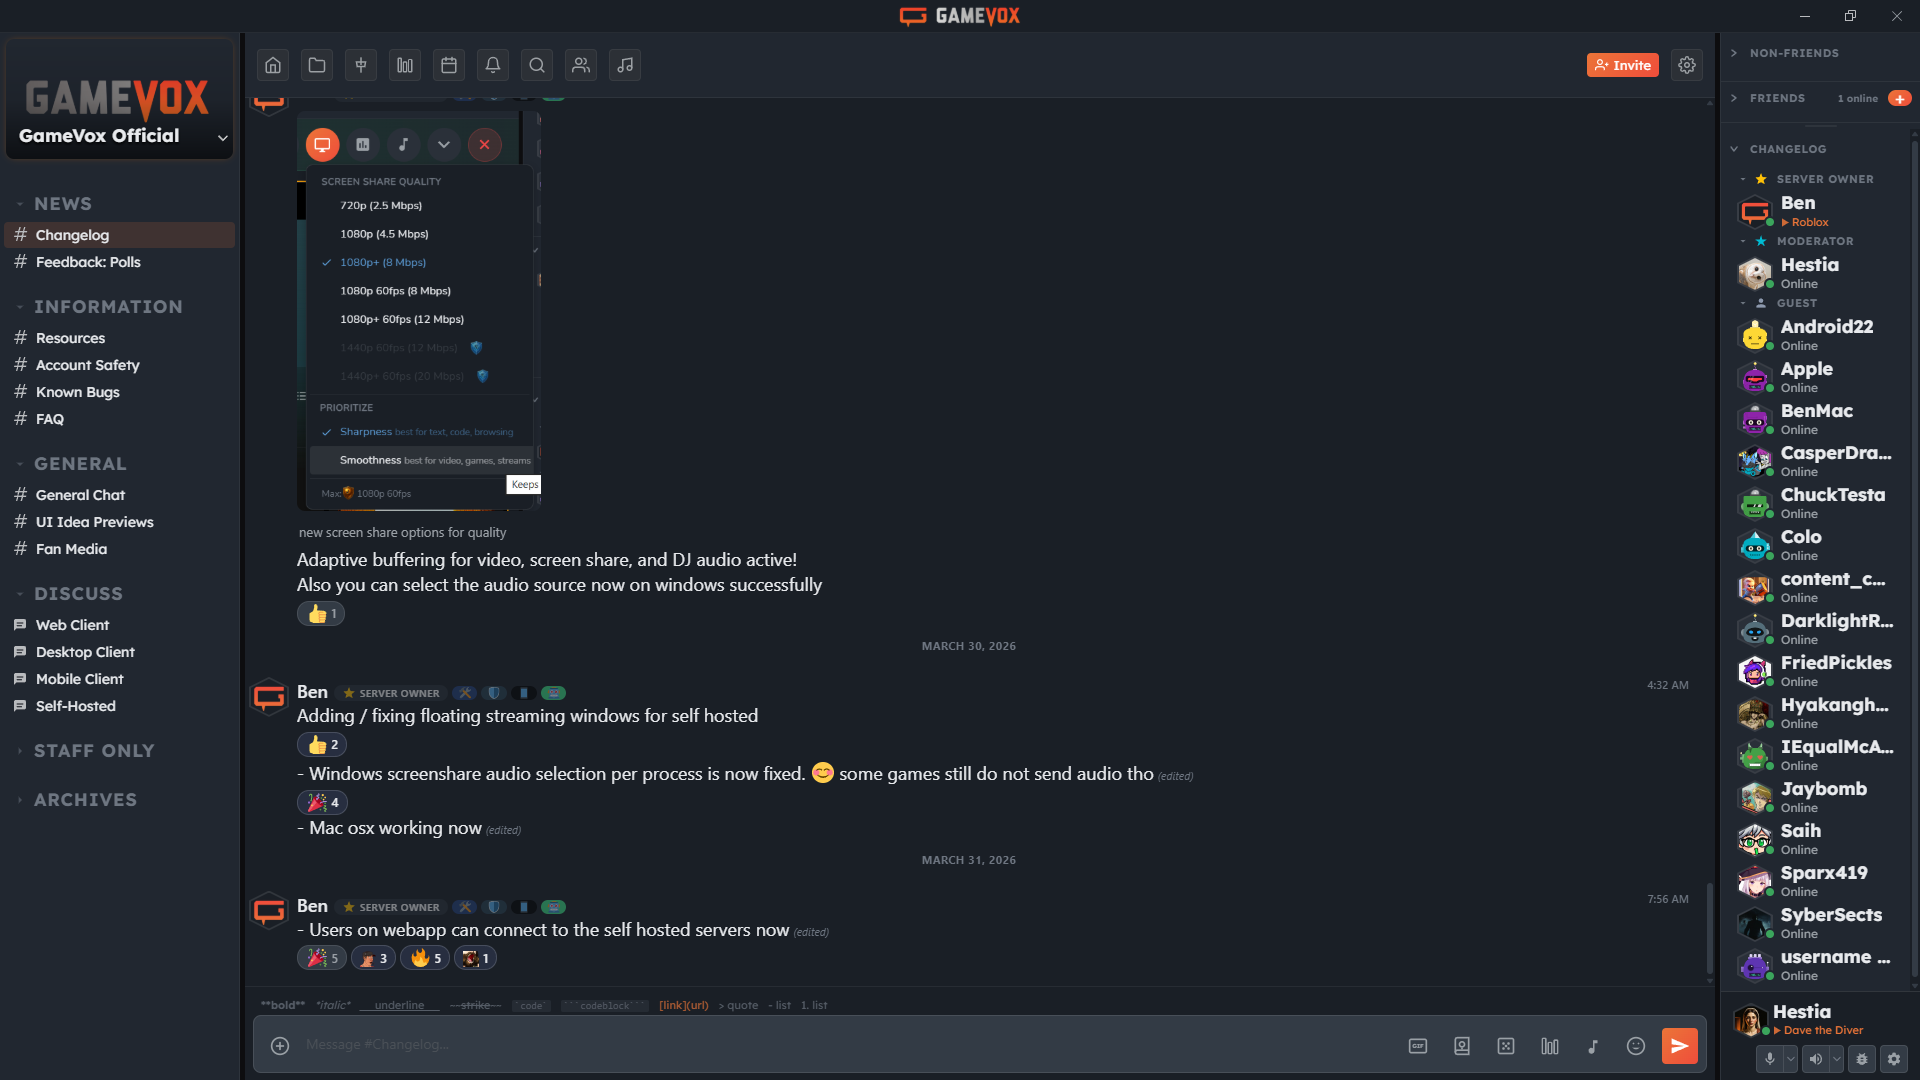Toggle speaker output sound
This screenshot has height=1080, width=1920.
(x=1815, y=1059)
